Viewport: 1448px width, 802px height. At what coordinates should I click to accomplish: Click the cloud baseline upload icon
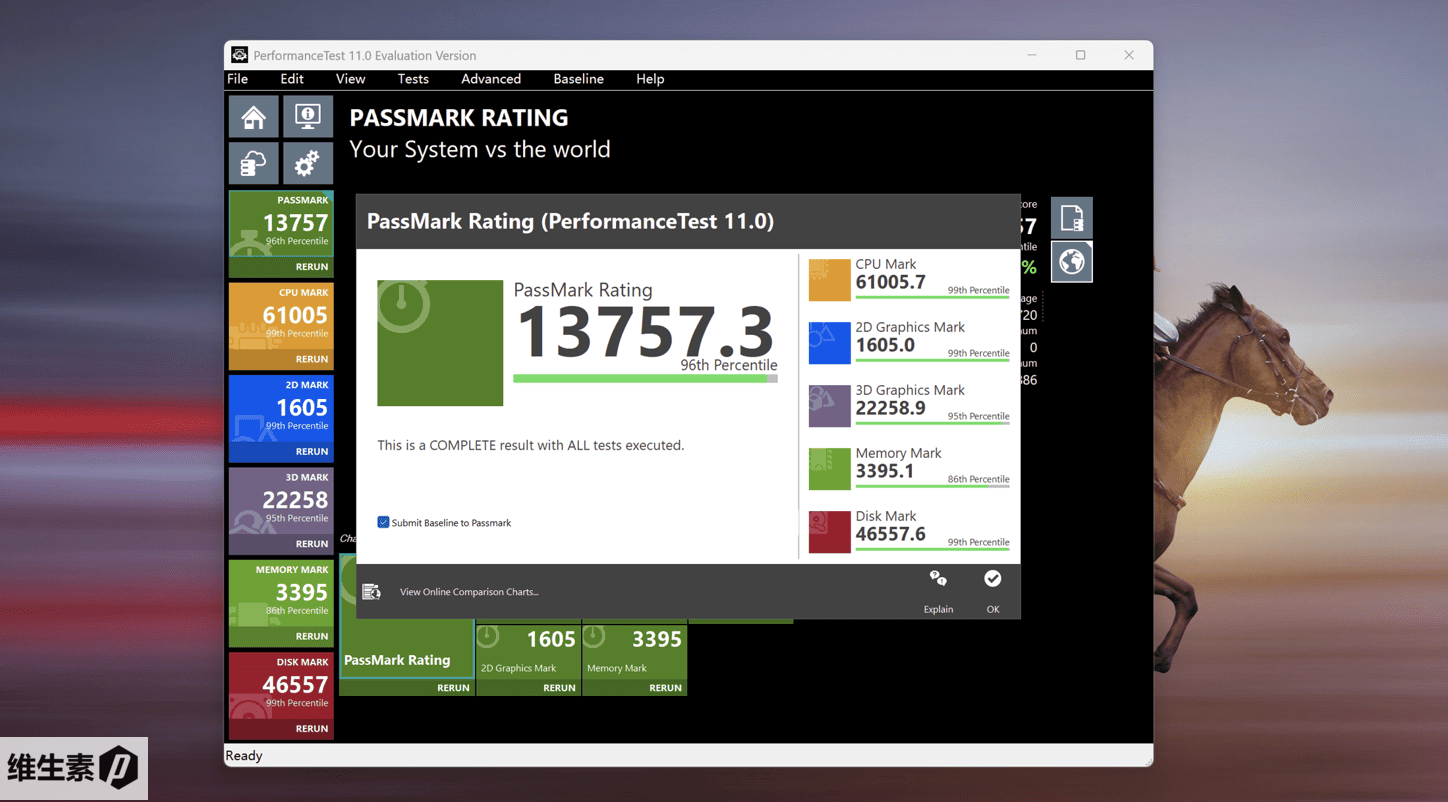253,163
